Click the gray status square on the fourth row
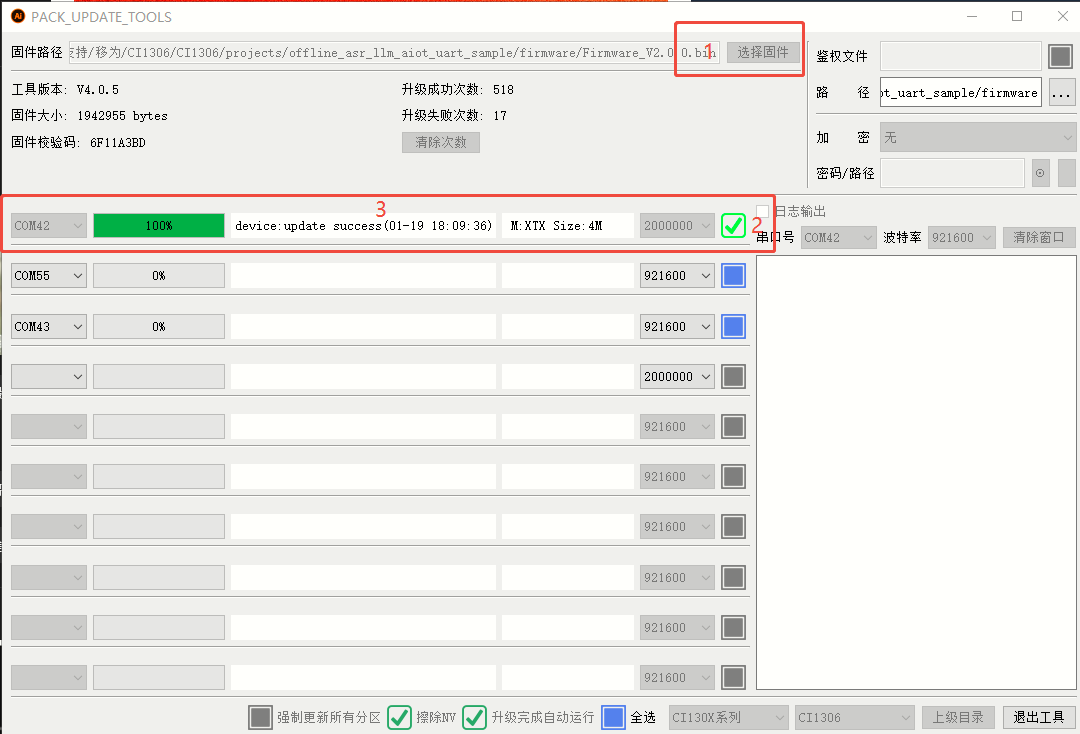 [x=733, y=376]
